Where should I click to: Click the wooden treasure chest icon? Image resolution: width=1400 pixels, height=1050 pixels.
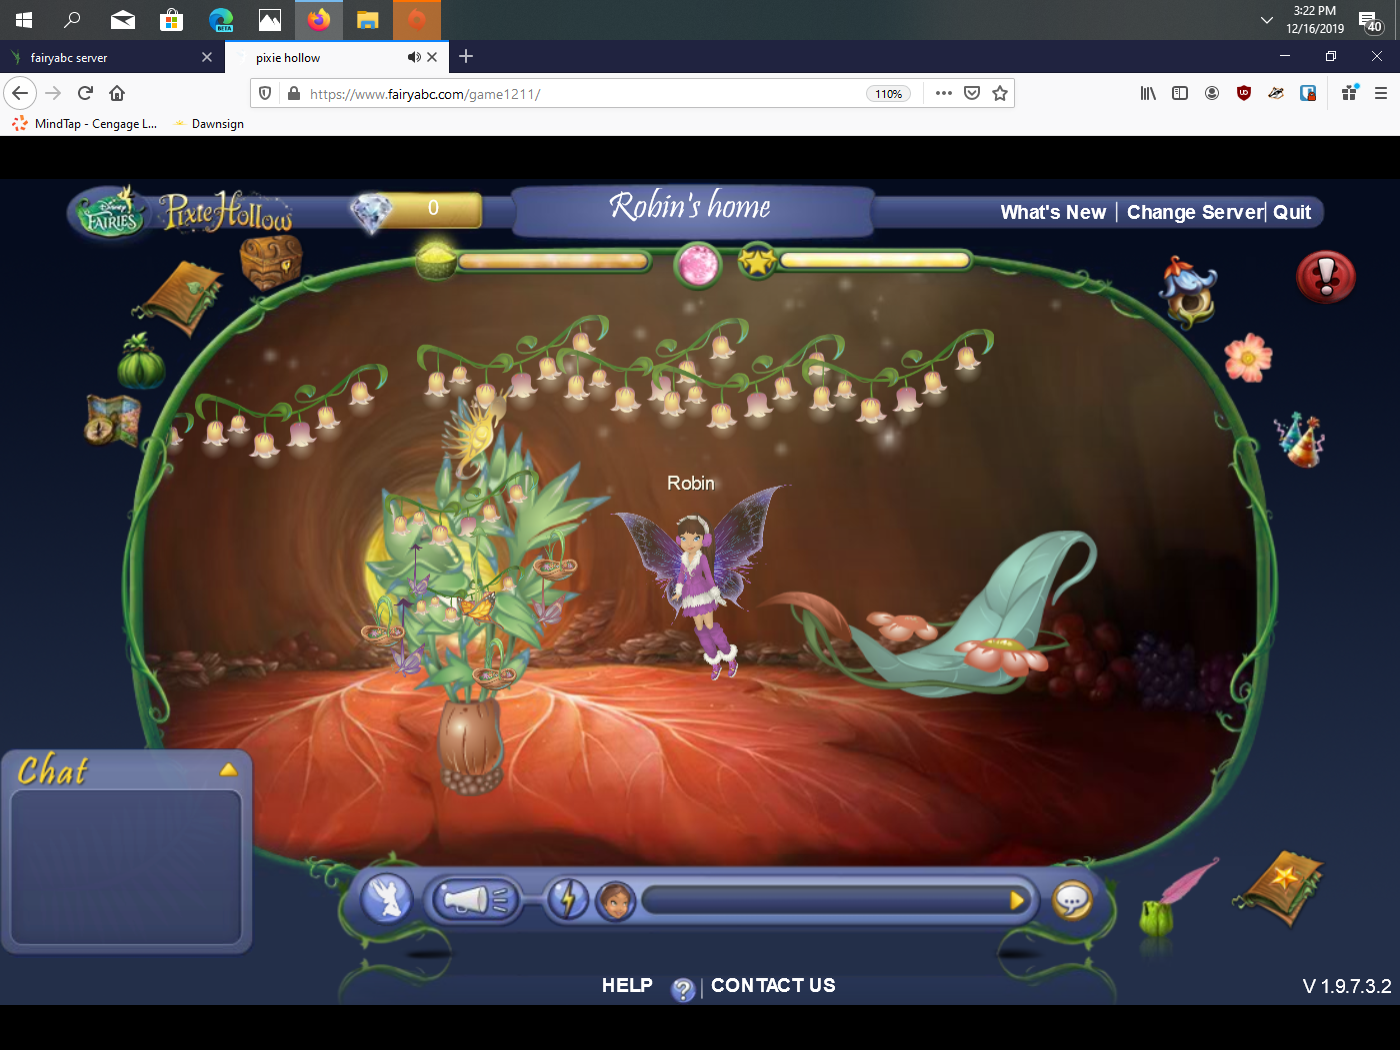[x=270, y=262]
